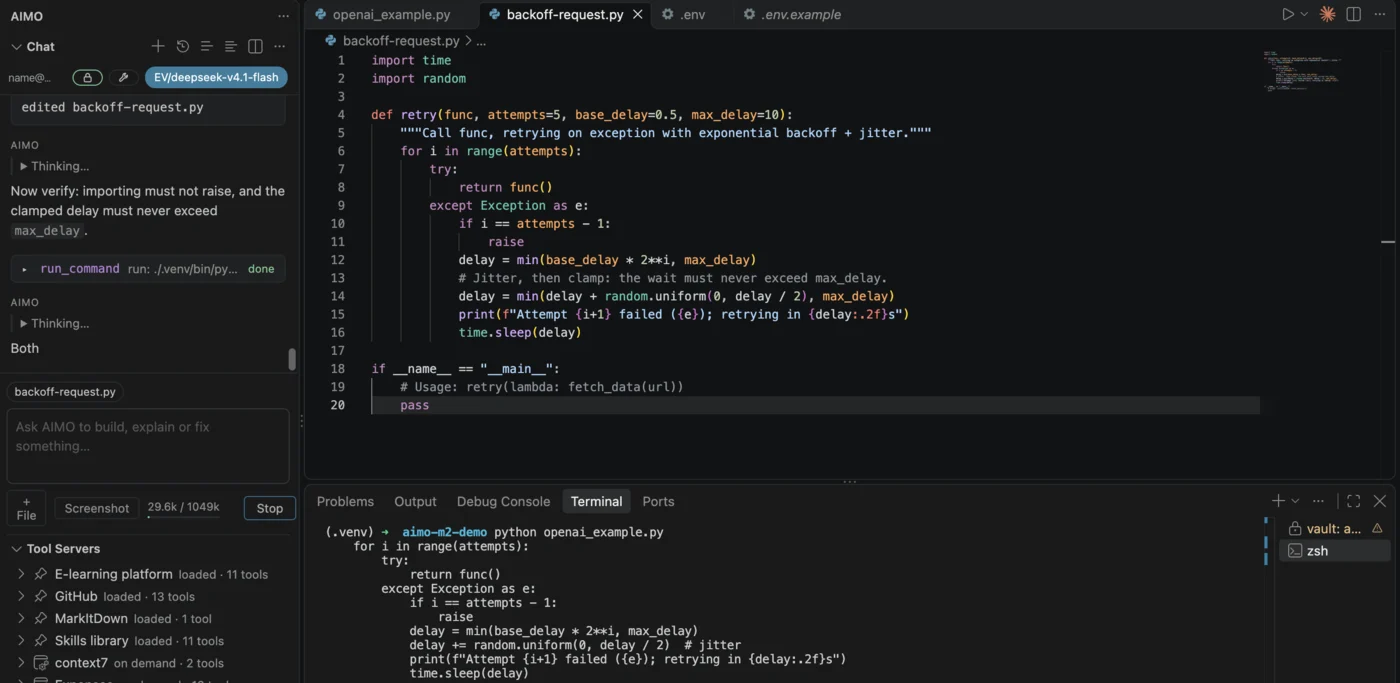Expand the run_command result row

point(148,269)
